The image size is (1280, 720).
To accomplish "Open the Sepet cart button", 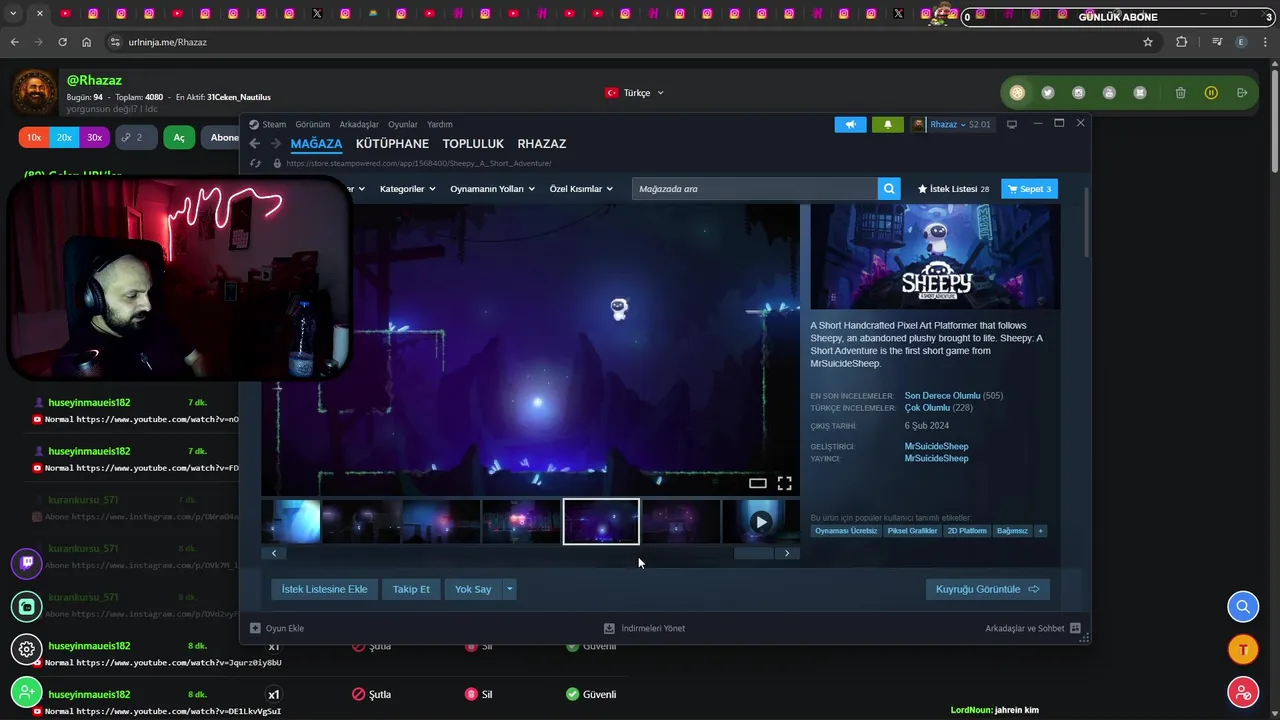I will tap(1029, 189).
